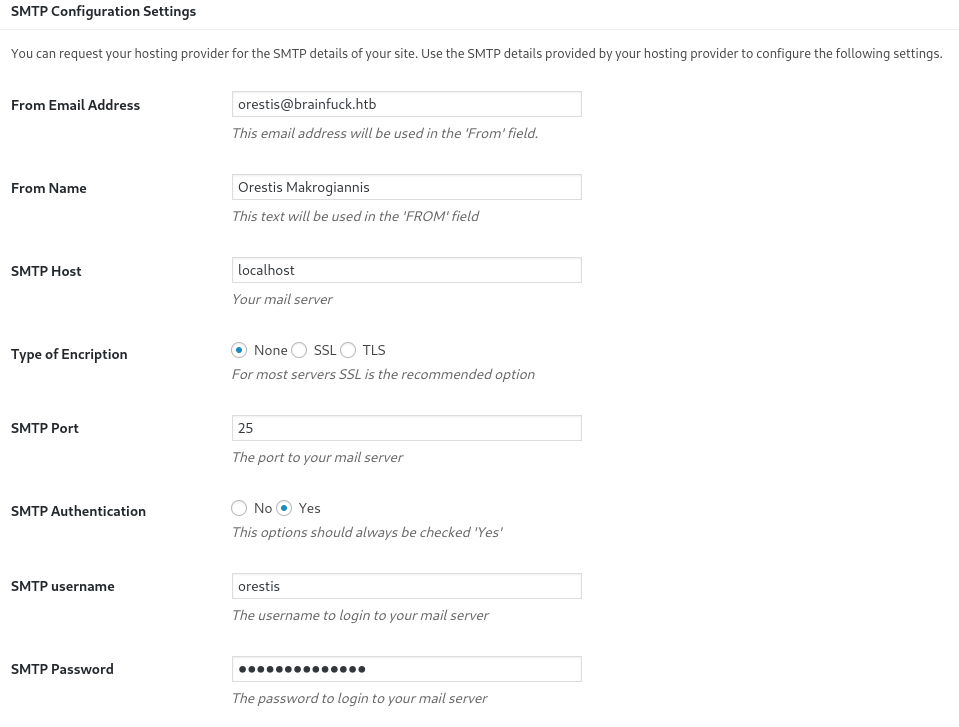Focus the SMTP username input with orestis
The image size is (959, 727).
click(407, 586)
